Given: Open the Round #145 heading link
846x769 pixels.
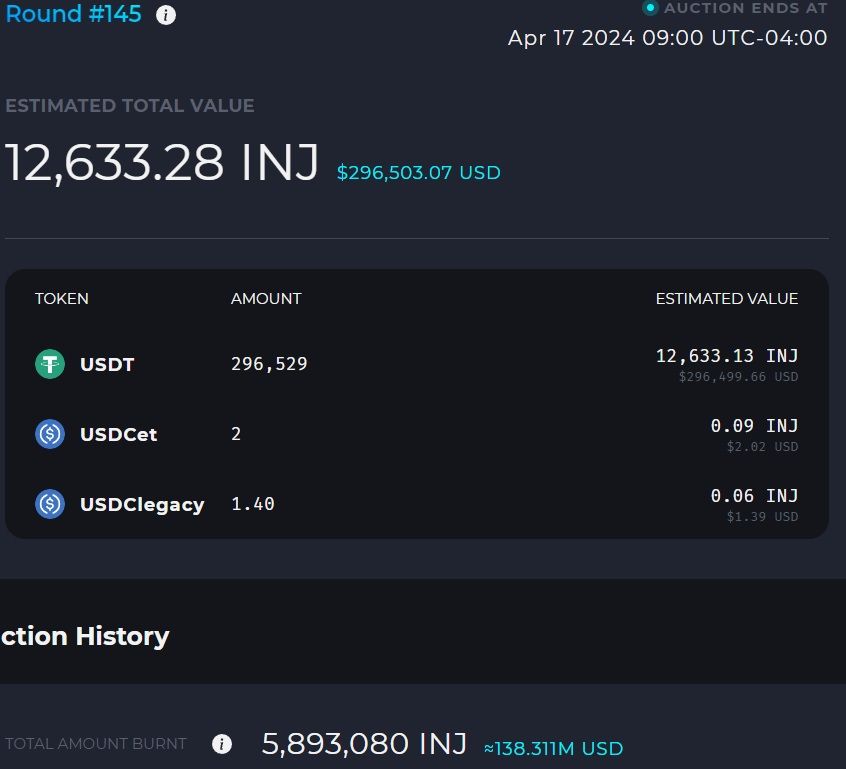Looking at the screenshot, I should (73, 14).
